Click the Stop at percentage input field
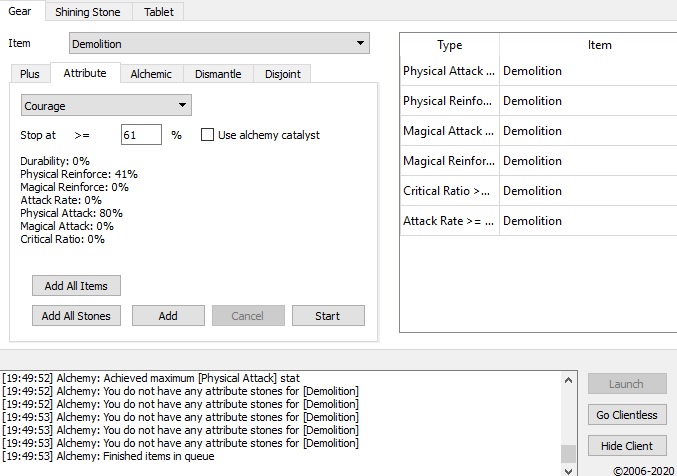The width and height of the screenshot is (677, 476). (141, 135)
